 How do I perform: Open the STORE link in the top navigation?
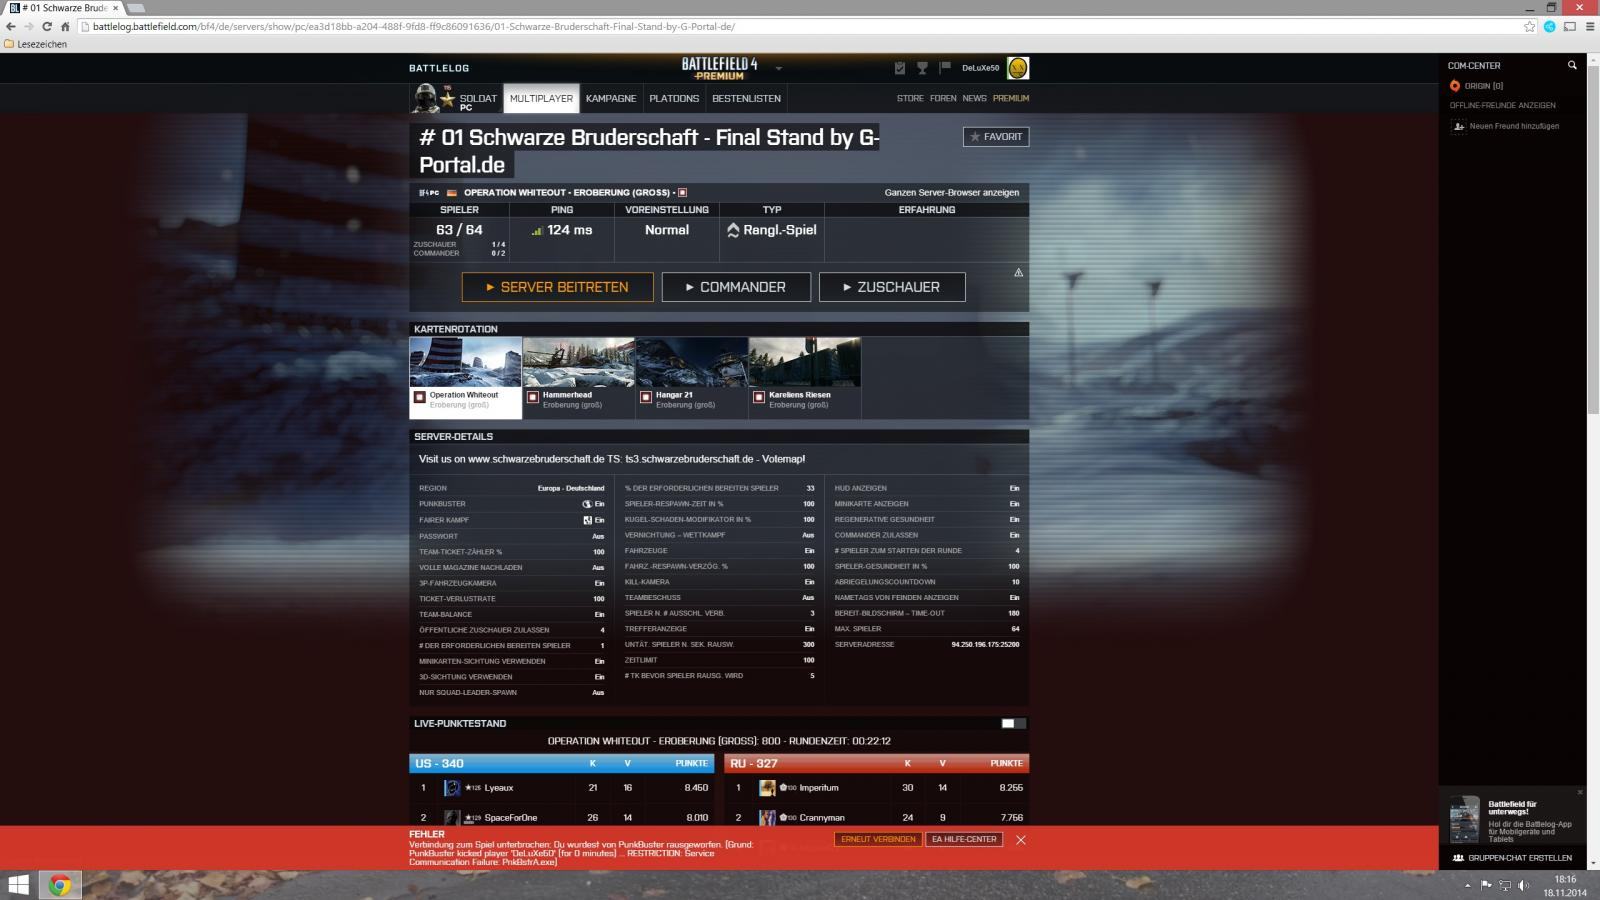[x=910, y=98]
